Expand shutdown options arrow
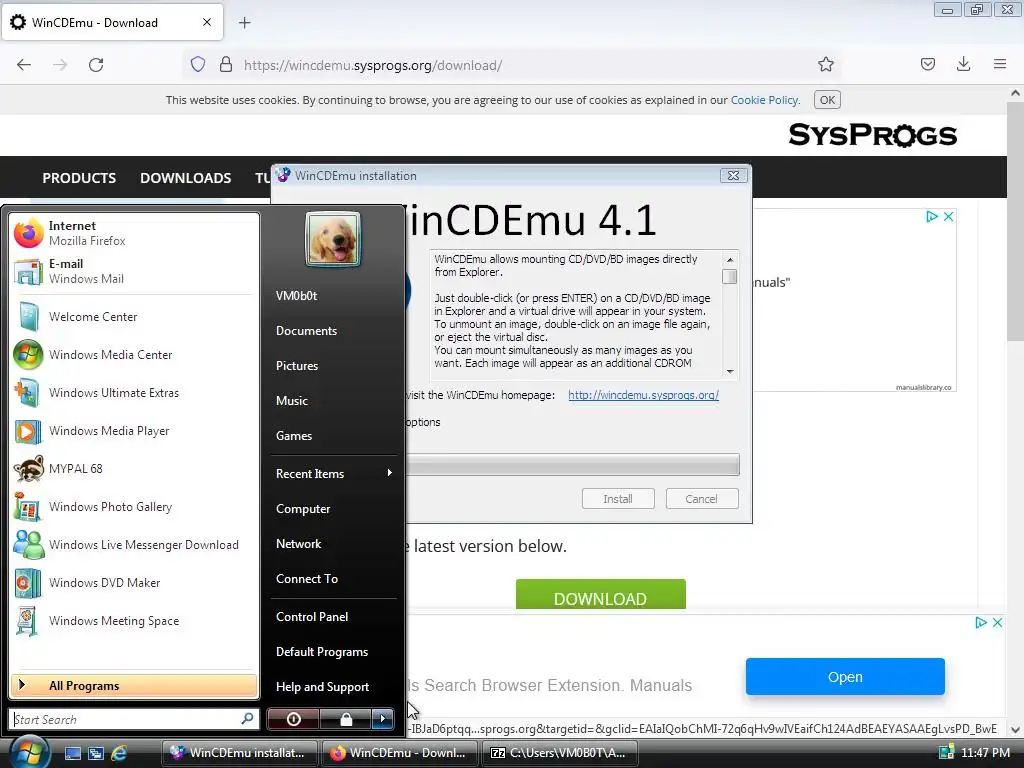 pos(383,719)
